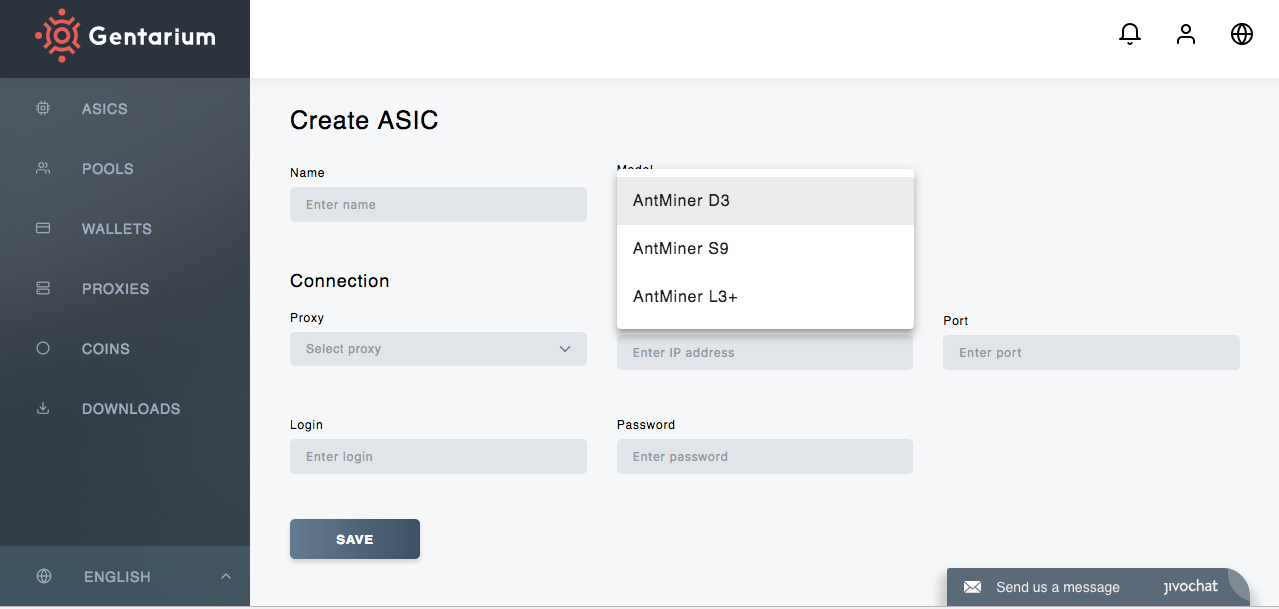
Task: Pick the AntMiner L3+ option
Action: coord(765,297)
